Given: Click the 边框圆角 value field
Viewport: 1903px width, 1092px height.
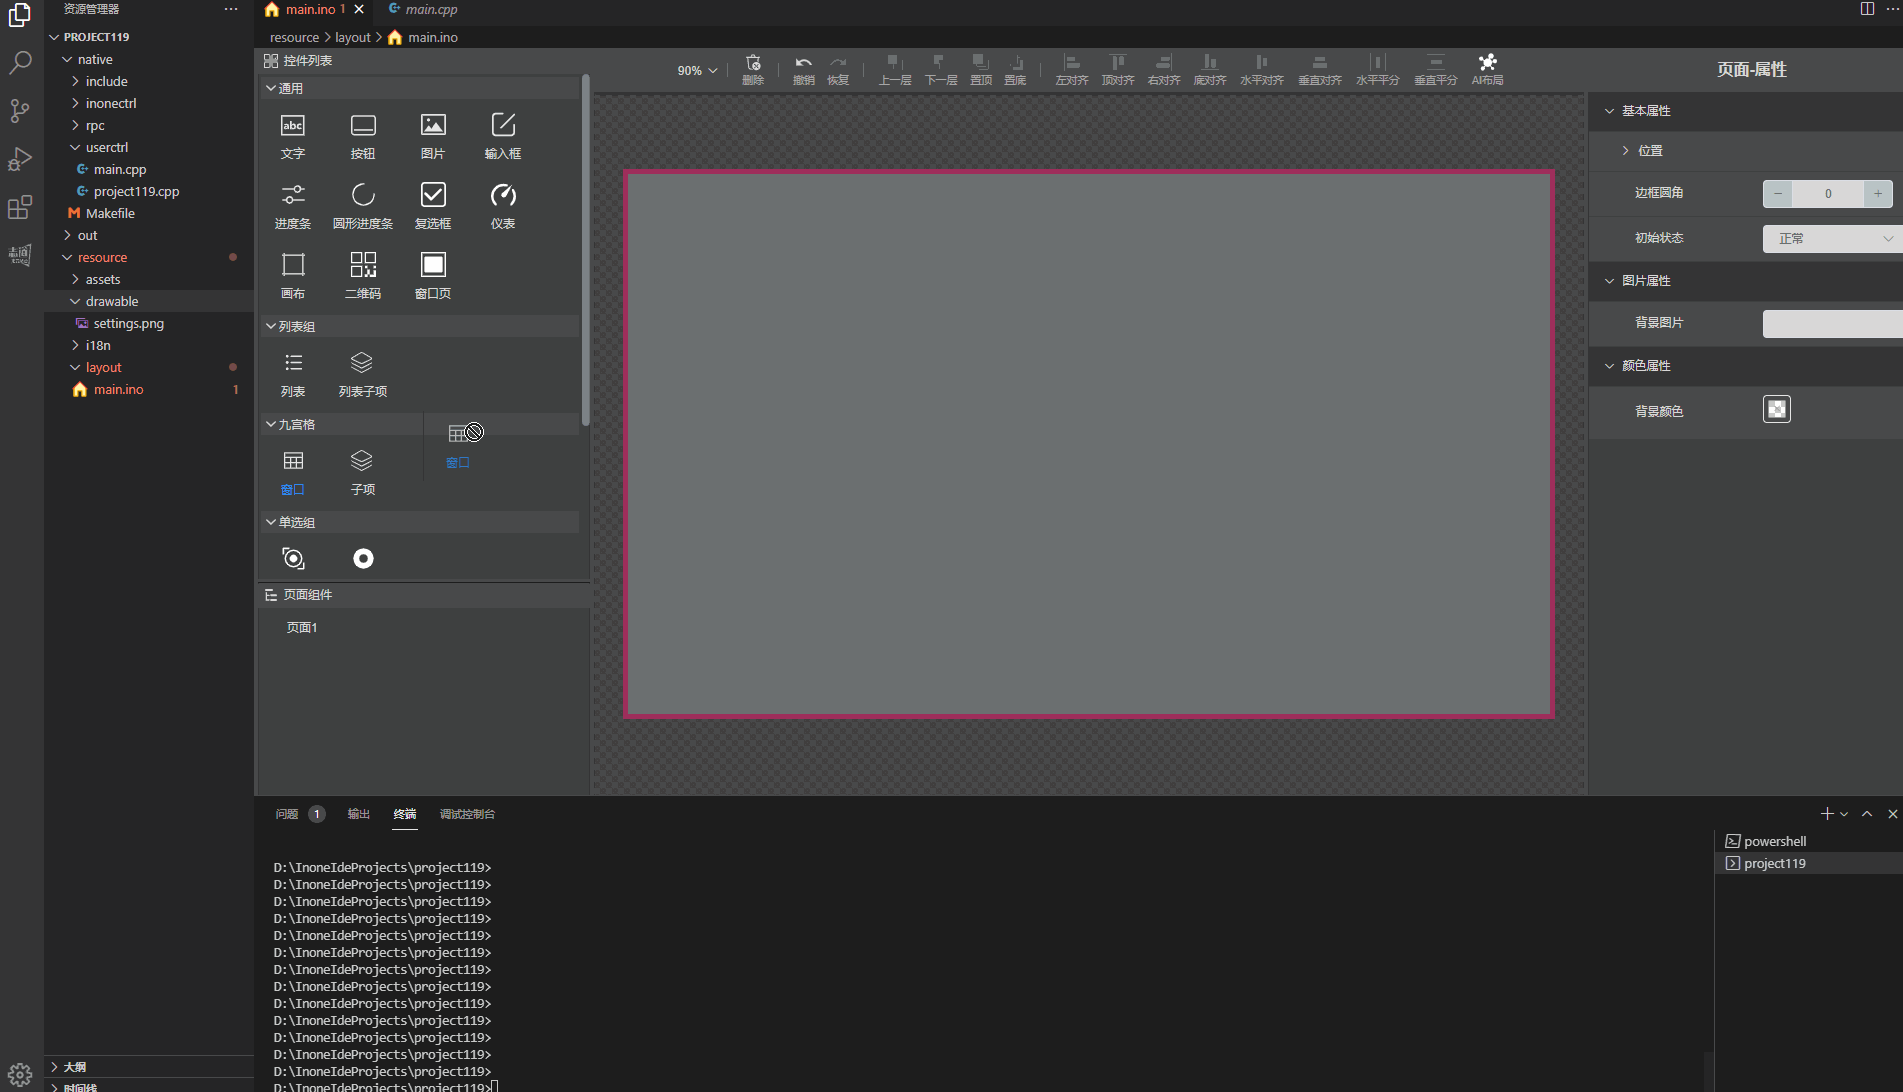Looking at the screenshot, I should coord(1828,194).
